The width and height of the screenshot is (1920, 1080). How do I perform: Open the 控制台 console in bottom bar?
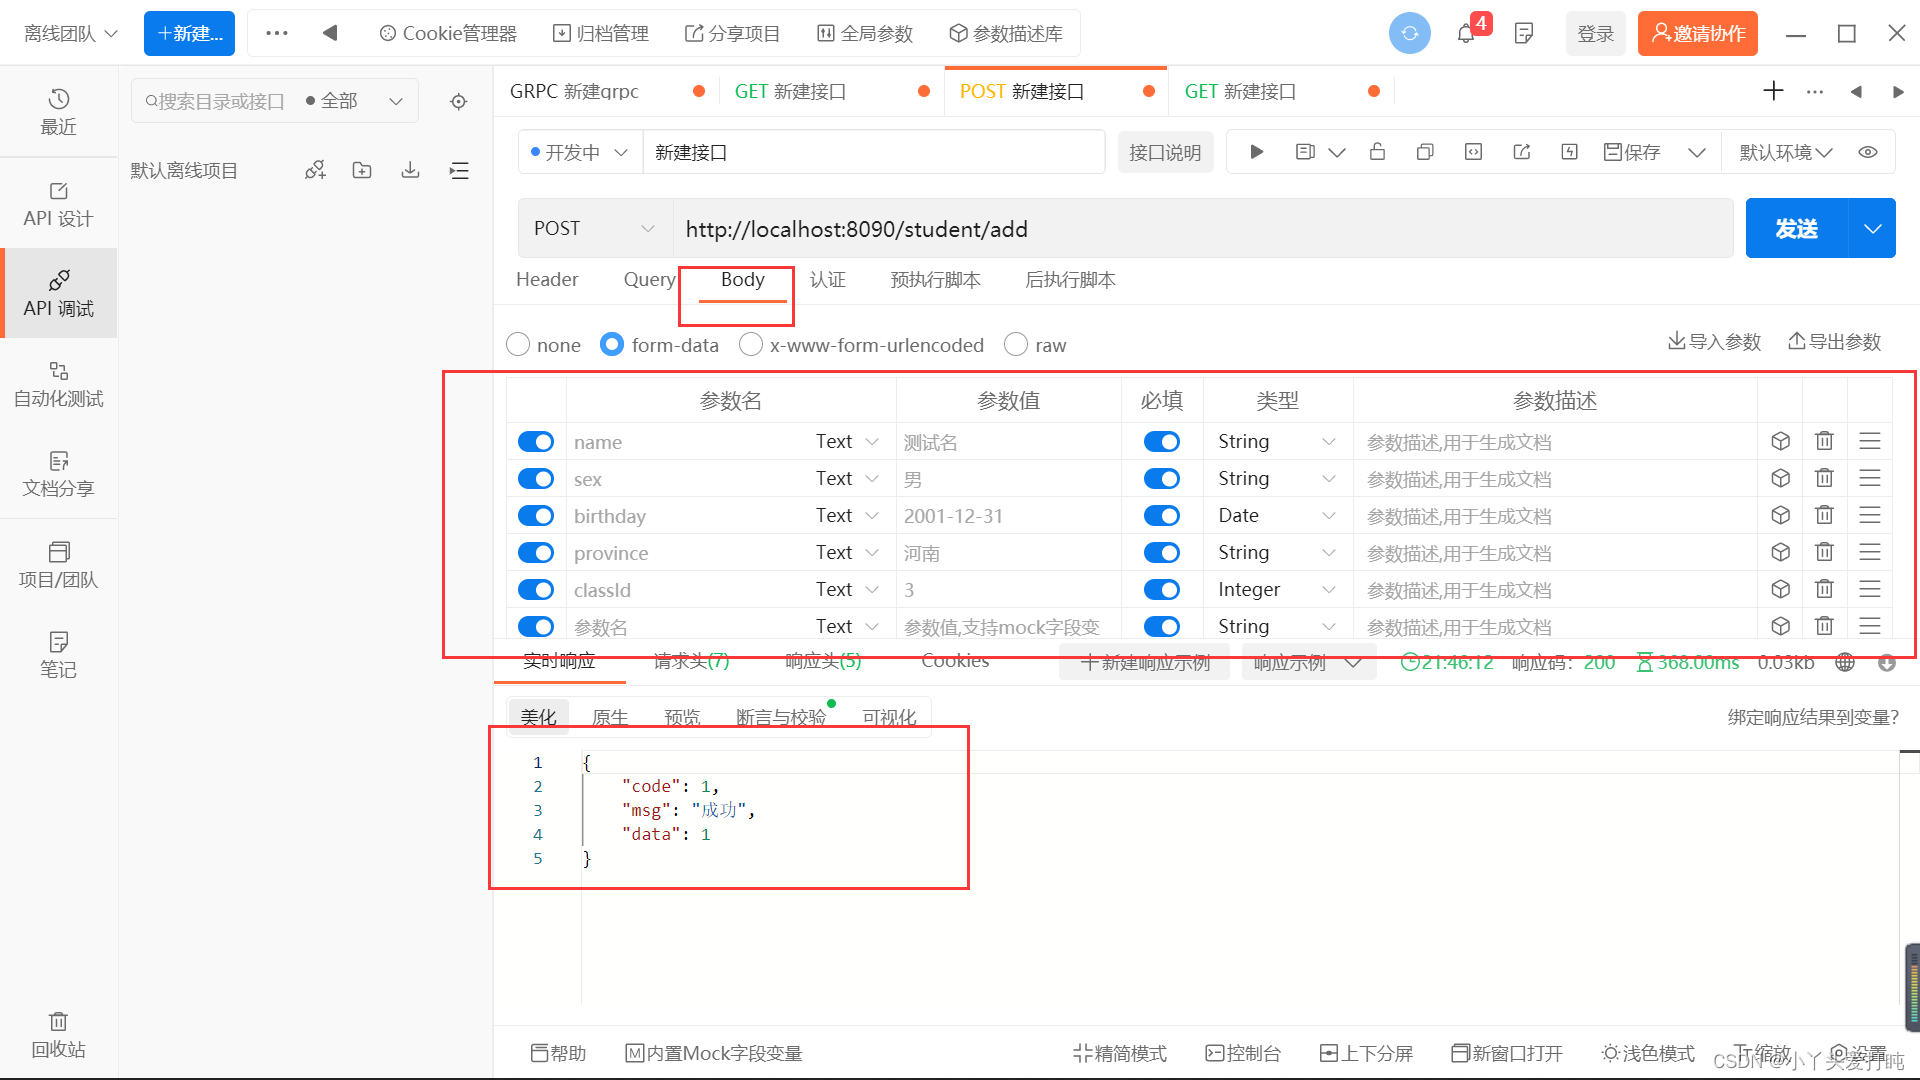tap(1243, 1052)
